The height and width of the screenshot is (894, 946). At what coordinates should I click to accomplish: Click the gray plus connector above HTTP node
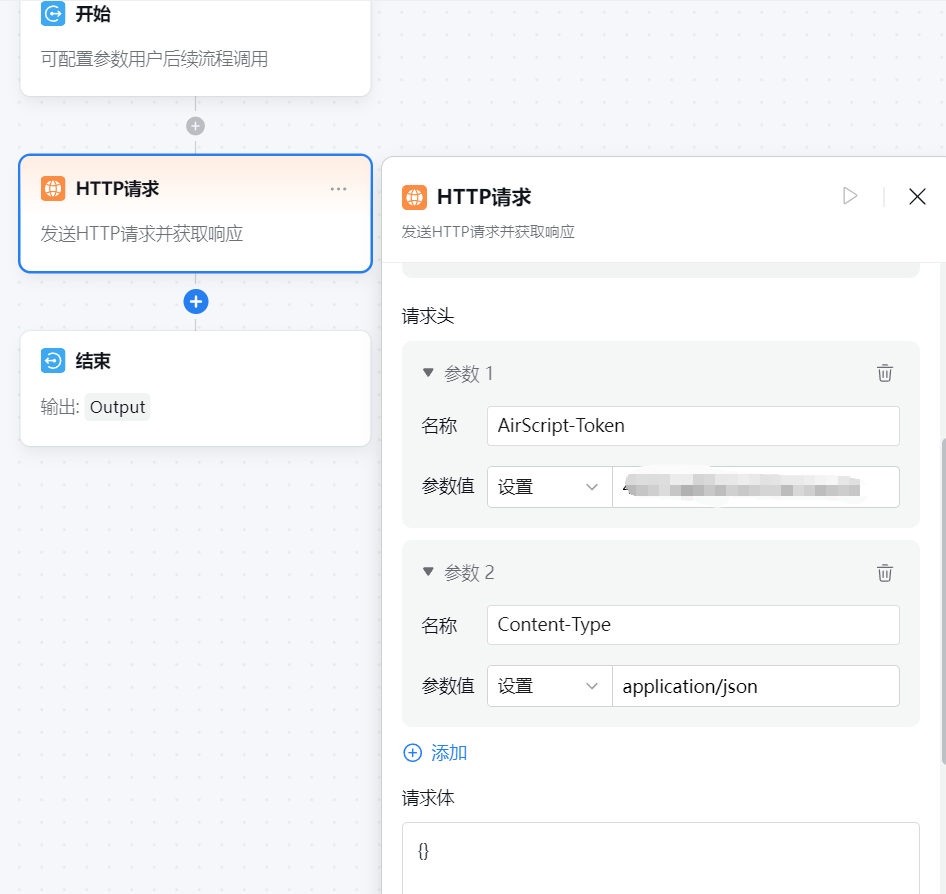coord(195,126)
